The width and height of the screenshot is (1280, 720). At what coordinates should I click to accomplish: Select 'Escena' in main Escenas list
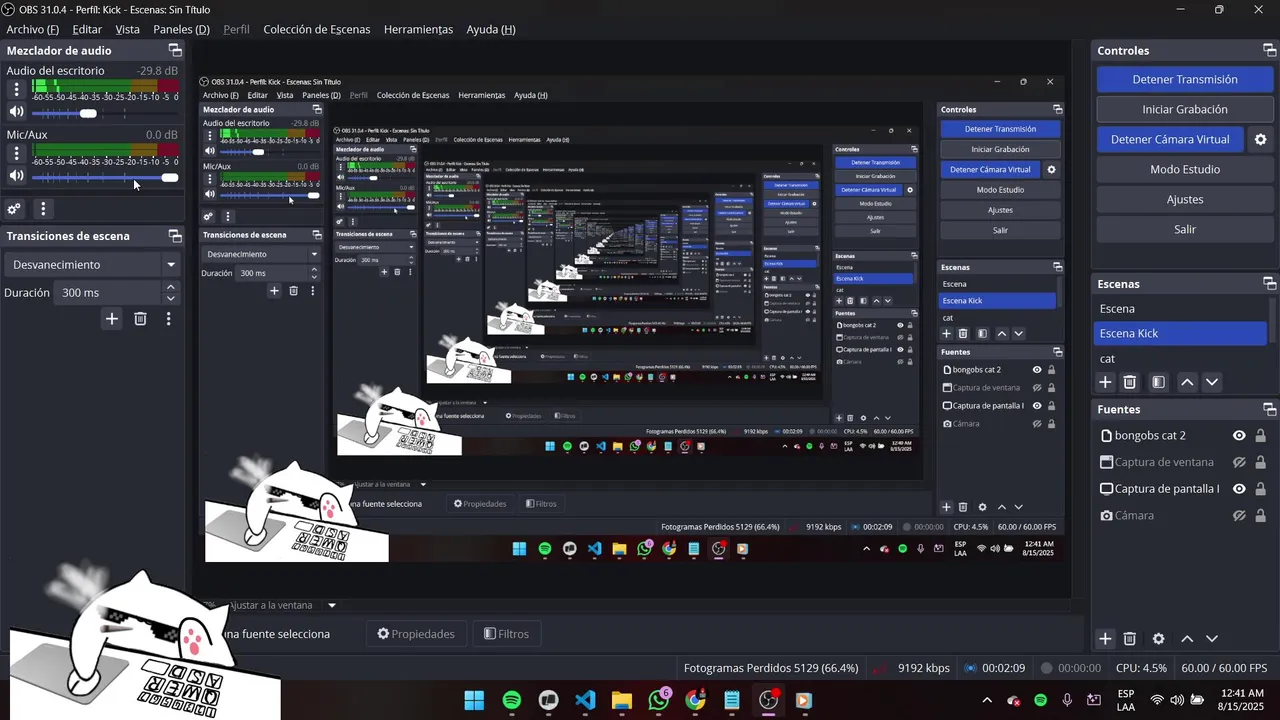pos(1180,308)
